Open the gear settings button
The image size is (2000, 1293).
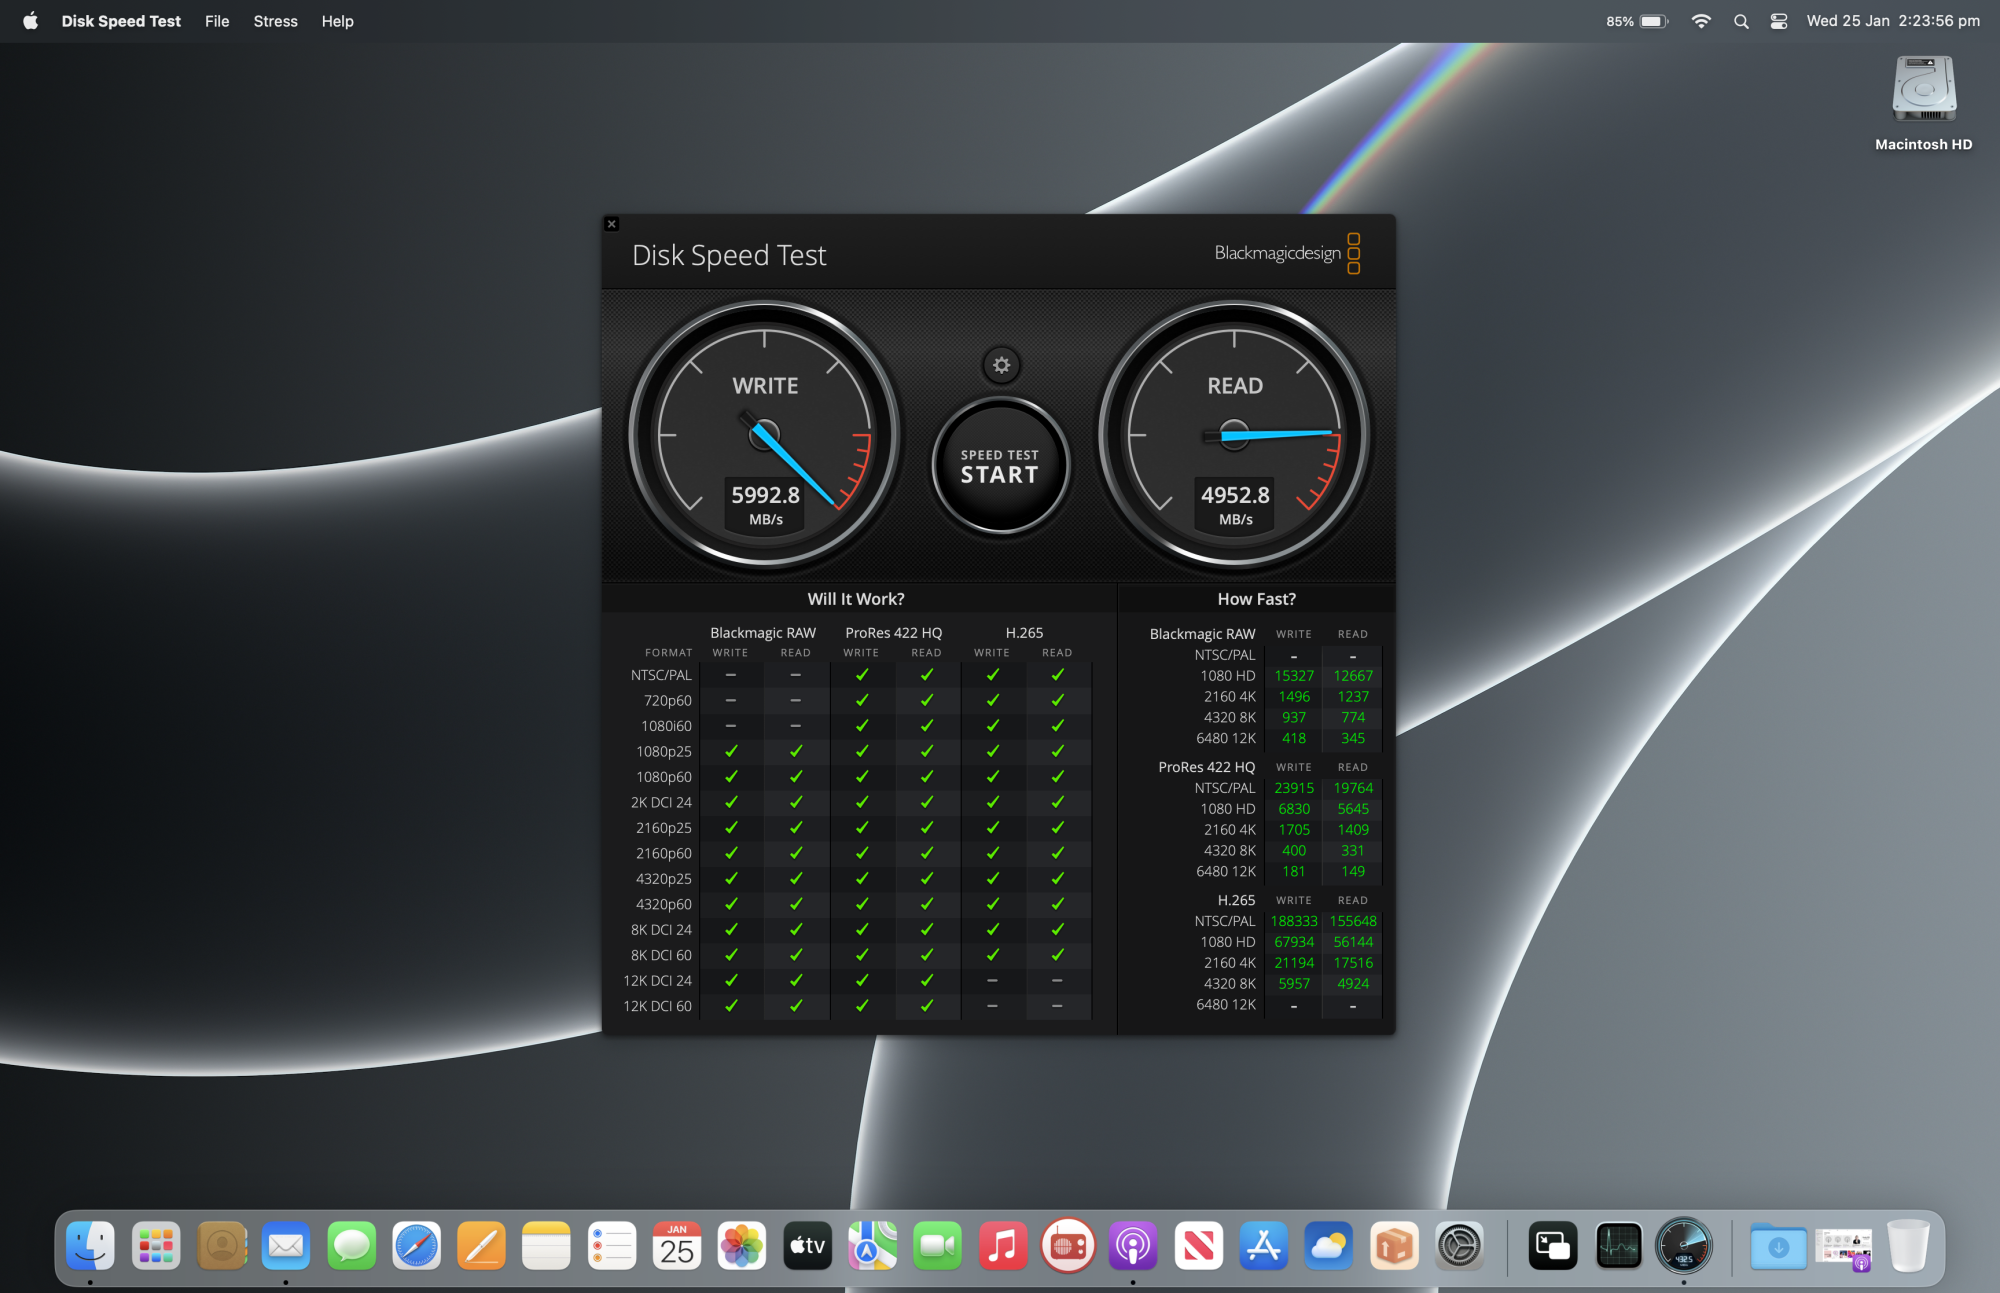pos(1001,366)
